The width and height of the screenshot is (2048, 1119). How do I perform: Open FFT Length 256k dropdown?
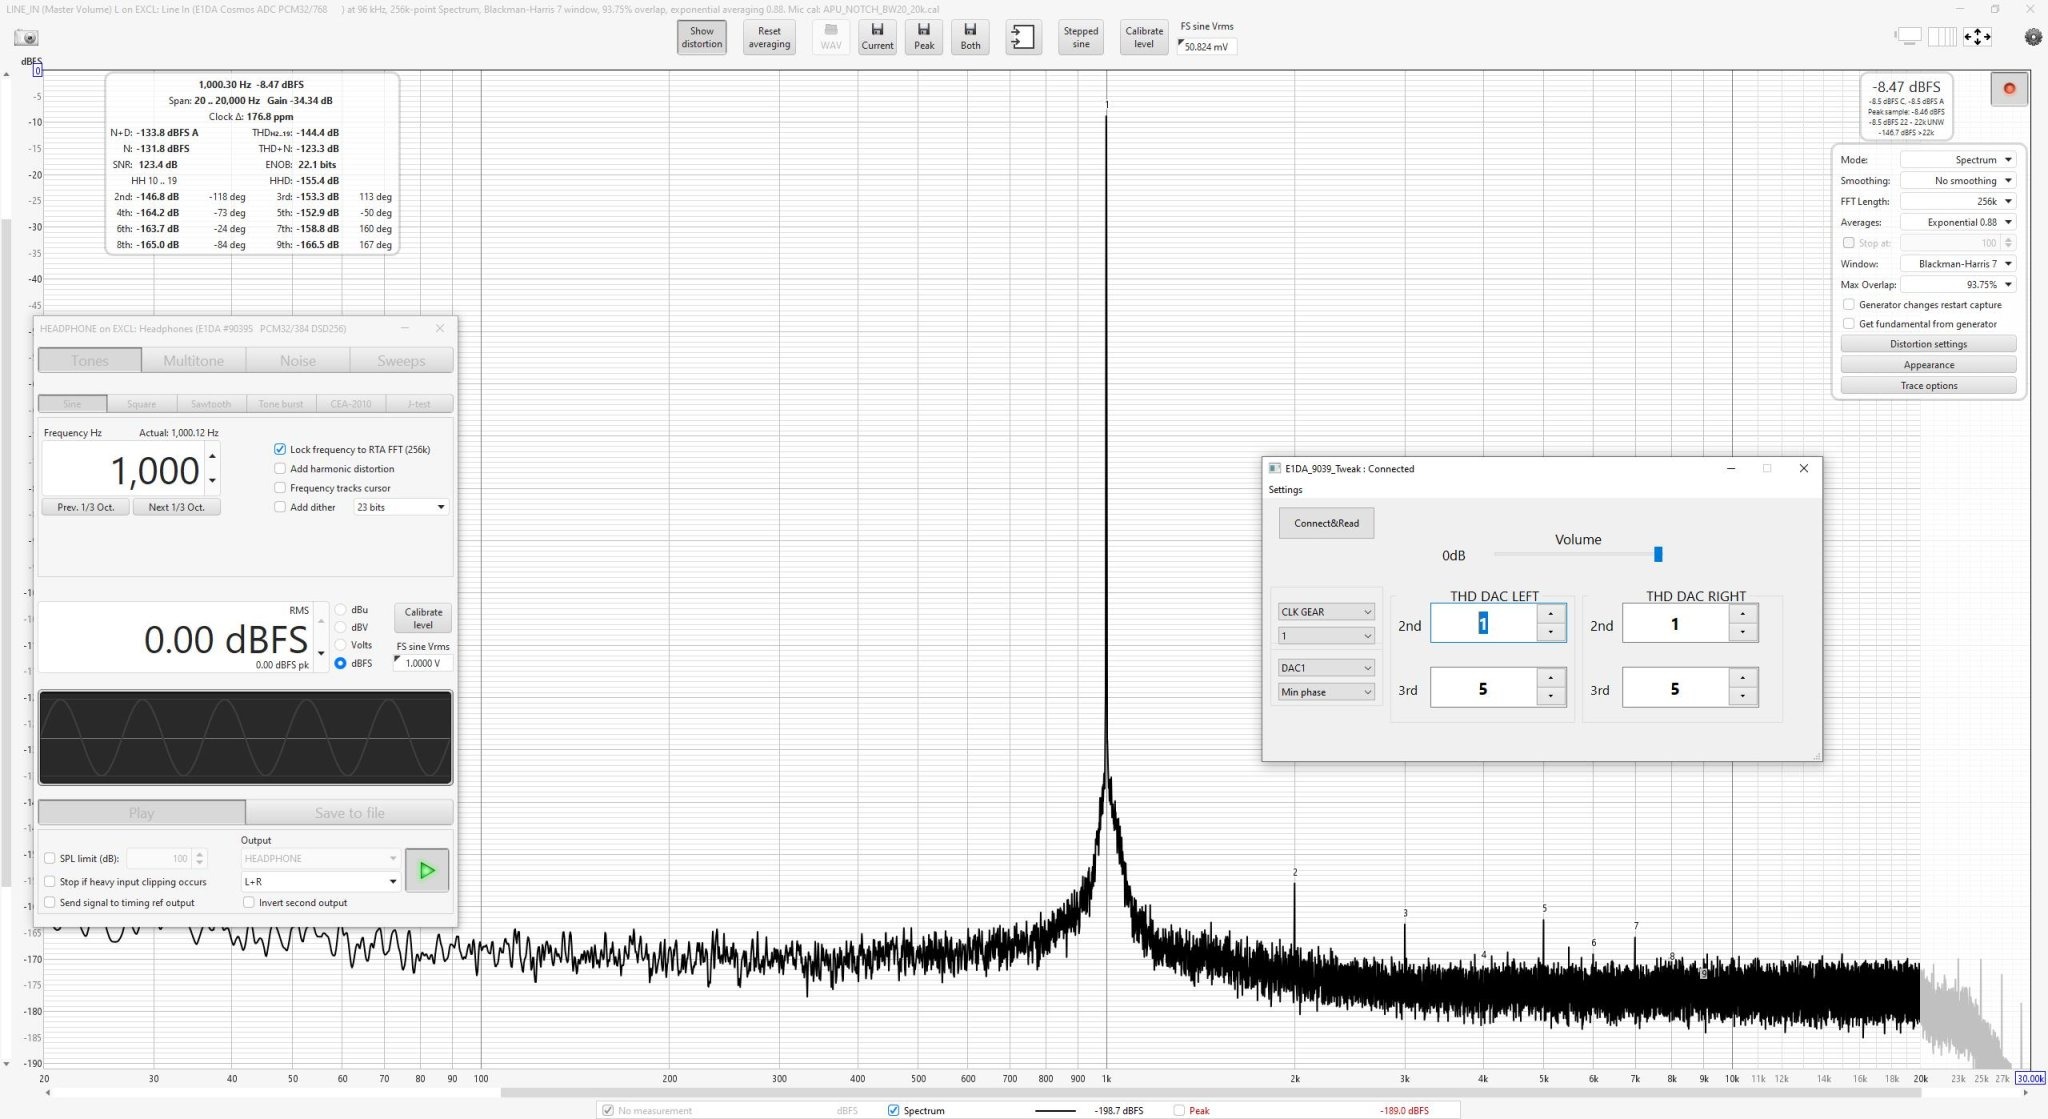(x=1958, y=201)
